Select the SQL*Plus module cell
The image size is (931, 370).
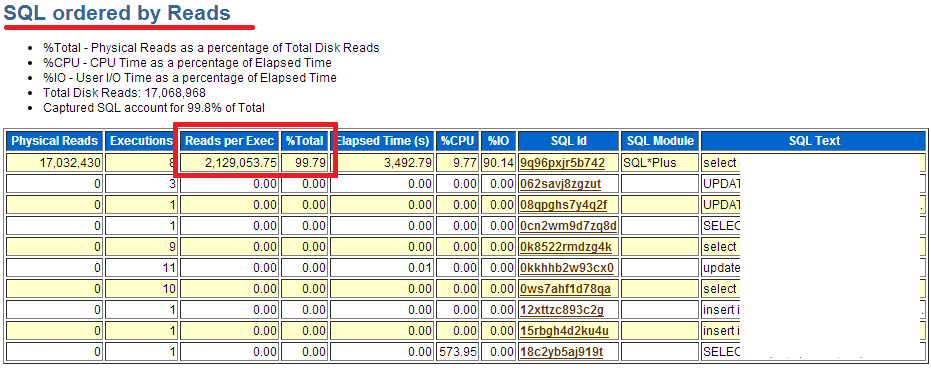(x=660, y=163)
